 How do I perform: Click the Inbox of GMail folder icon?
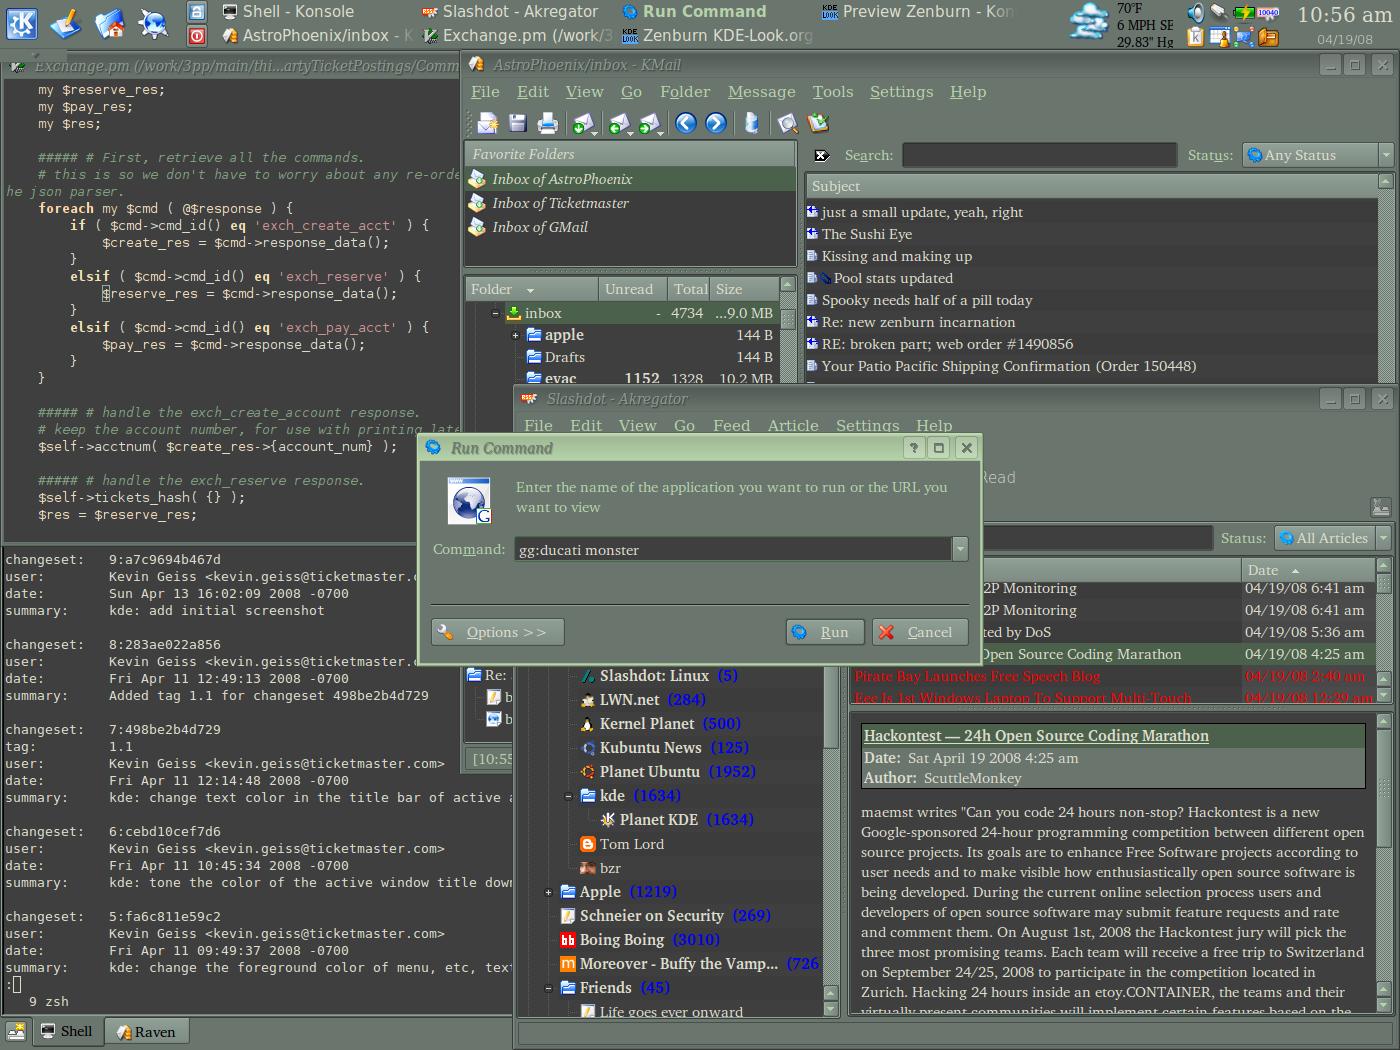click(478, 227)
